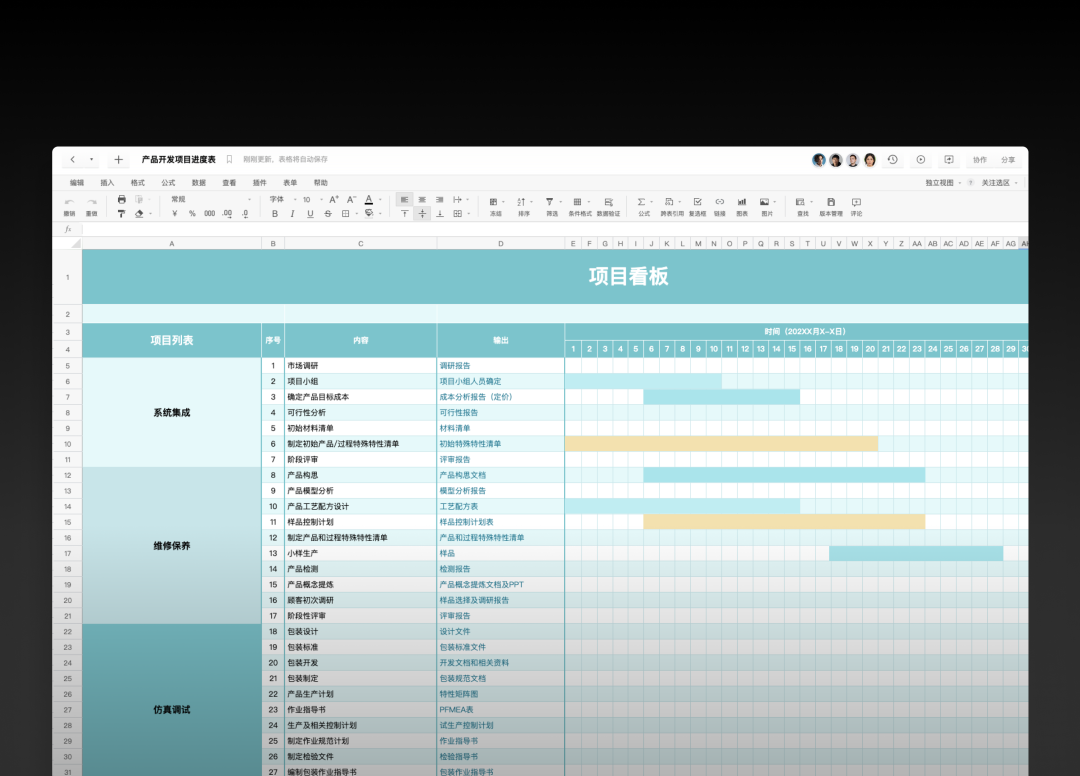Toggle left horizontal alignment
1080x776 pixels.
pos(404,200)
